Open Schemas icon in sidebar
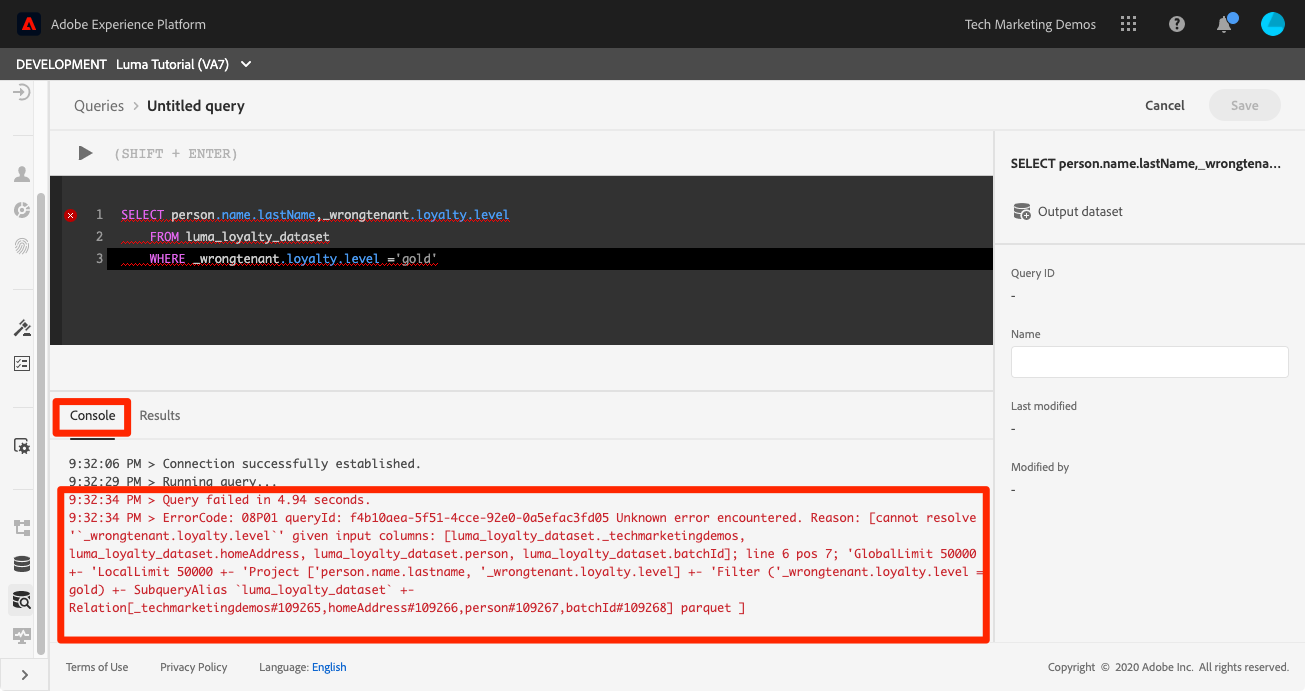 pos(22,528)
